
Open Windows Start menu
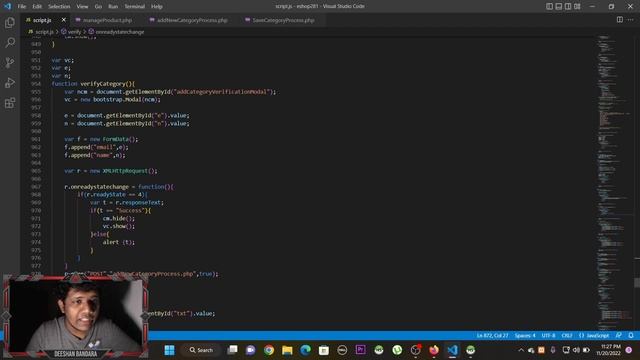click(x=169, y=350)
